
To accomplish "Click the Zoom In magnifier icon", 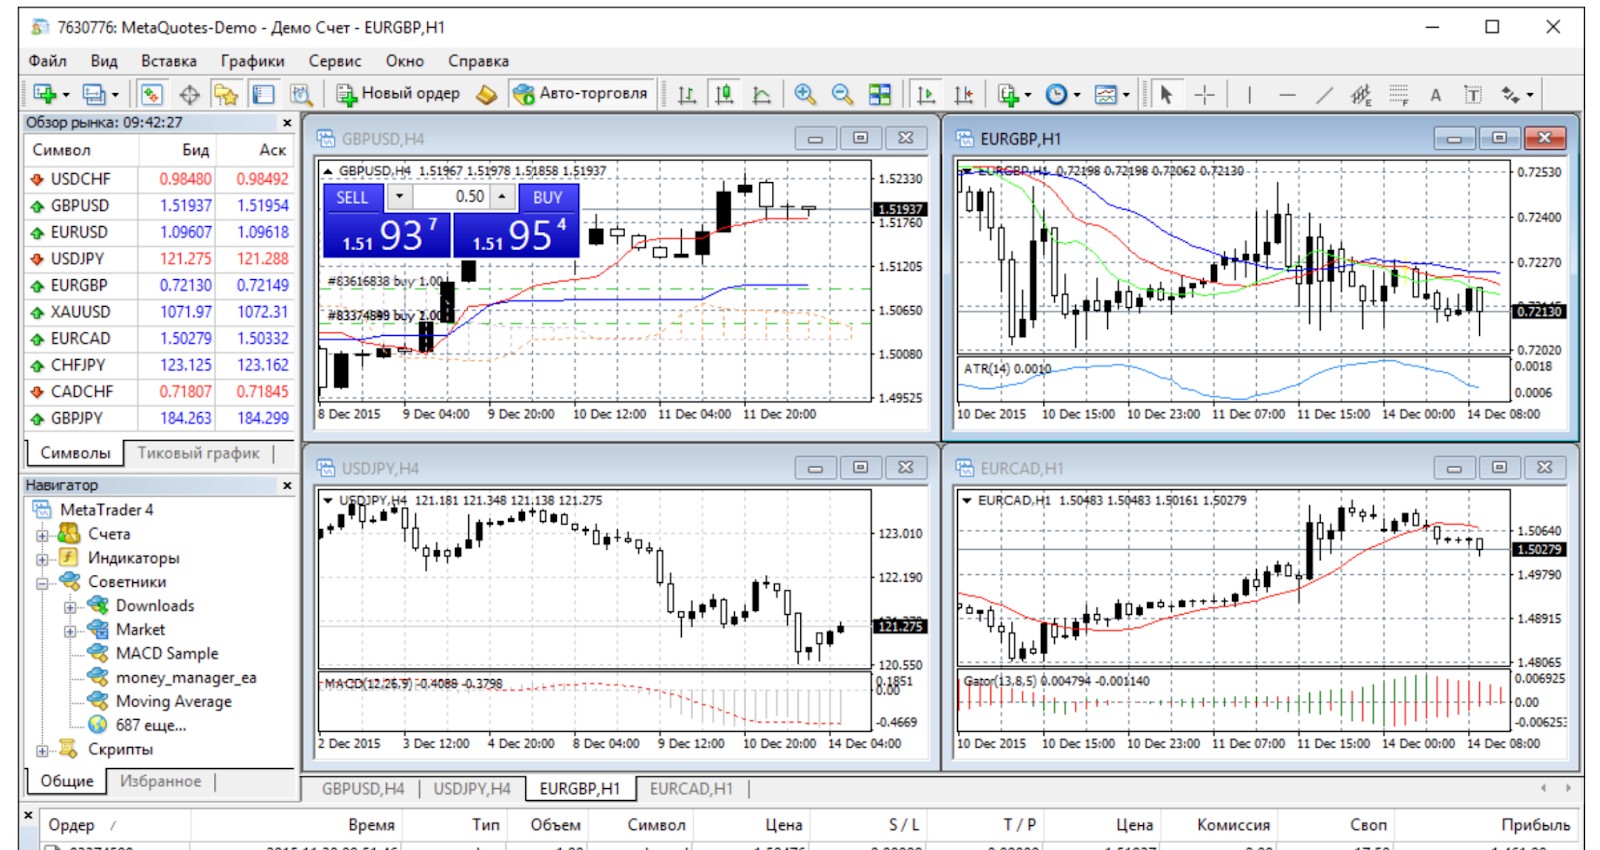I will pos(804,94).
